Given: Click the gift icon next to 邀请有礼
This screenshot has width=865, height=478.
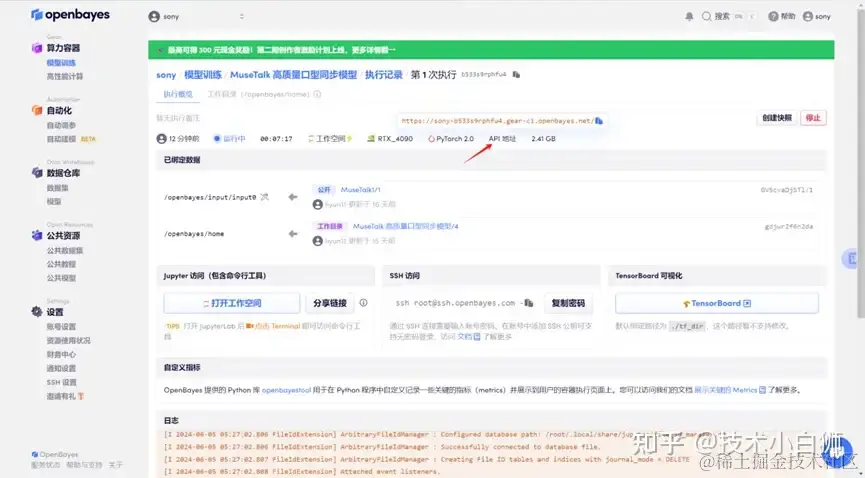Looking at the screenshot, I should coord(81,396).
